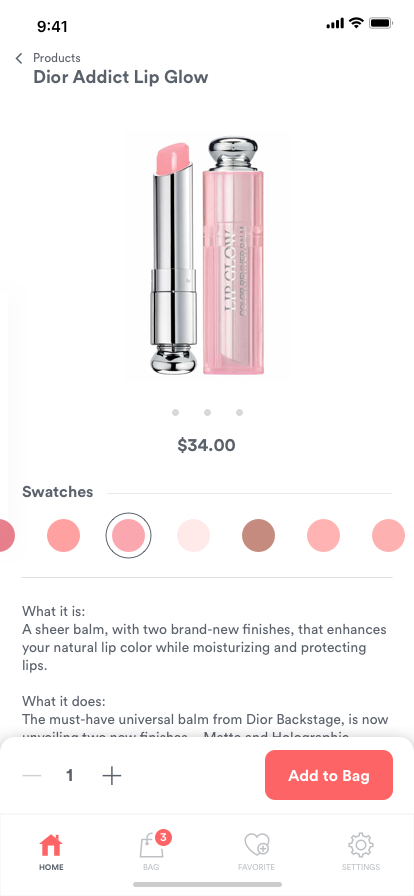Tap the Dior lip glow product image

(207, 255)
